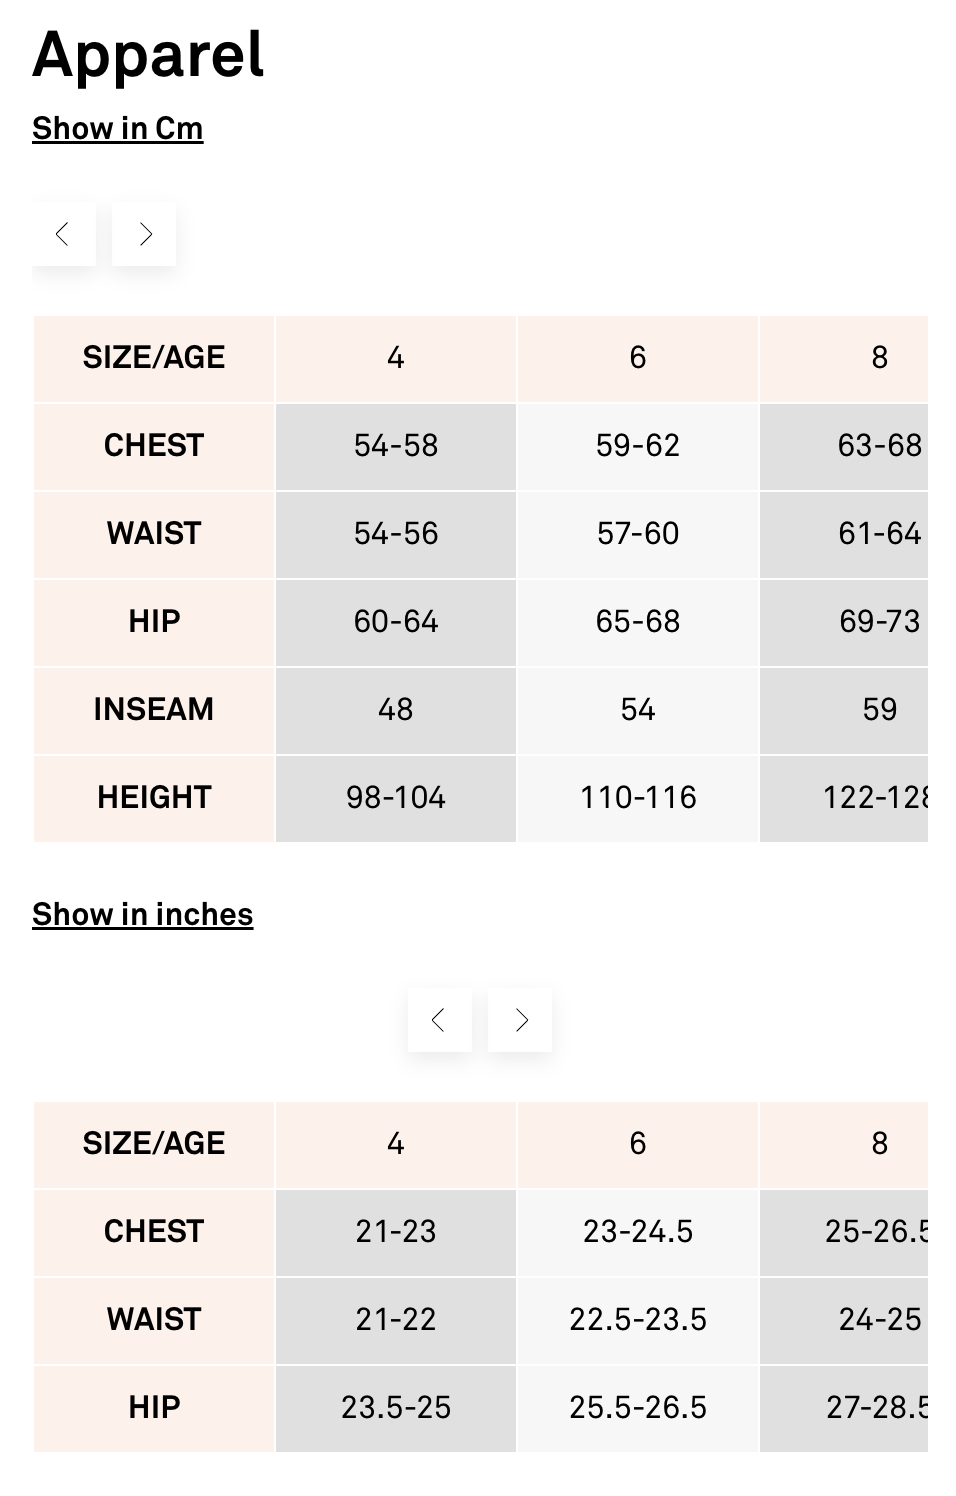Click the 59-62 chest cell

point(638,446)
